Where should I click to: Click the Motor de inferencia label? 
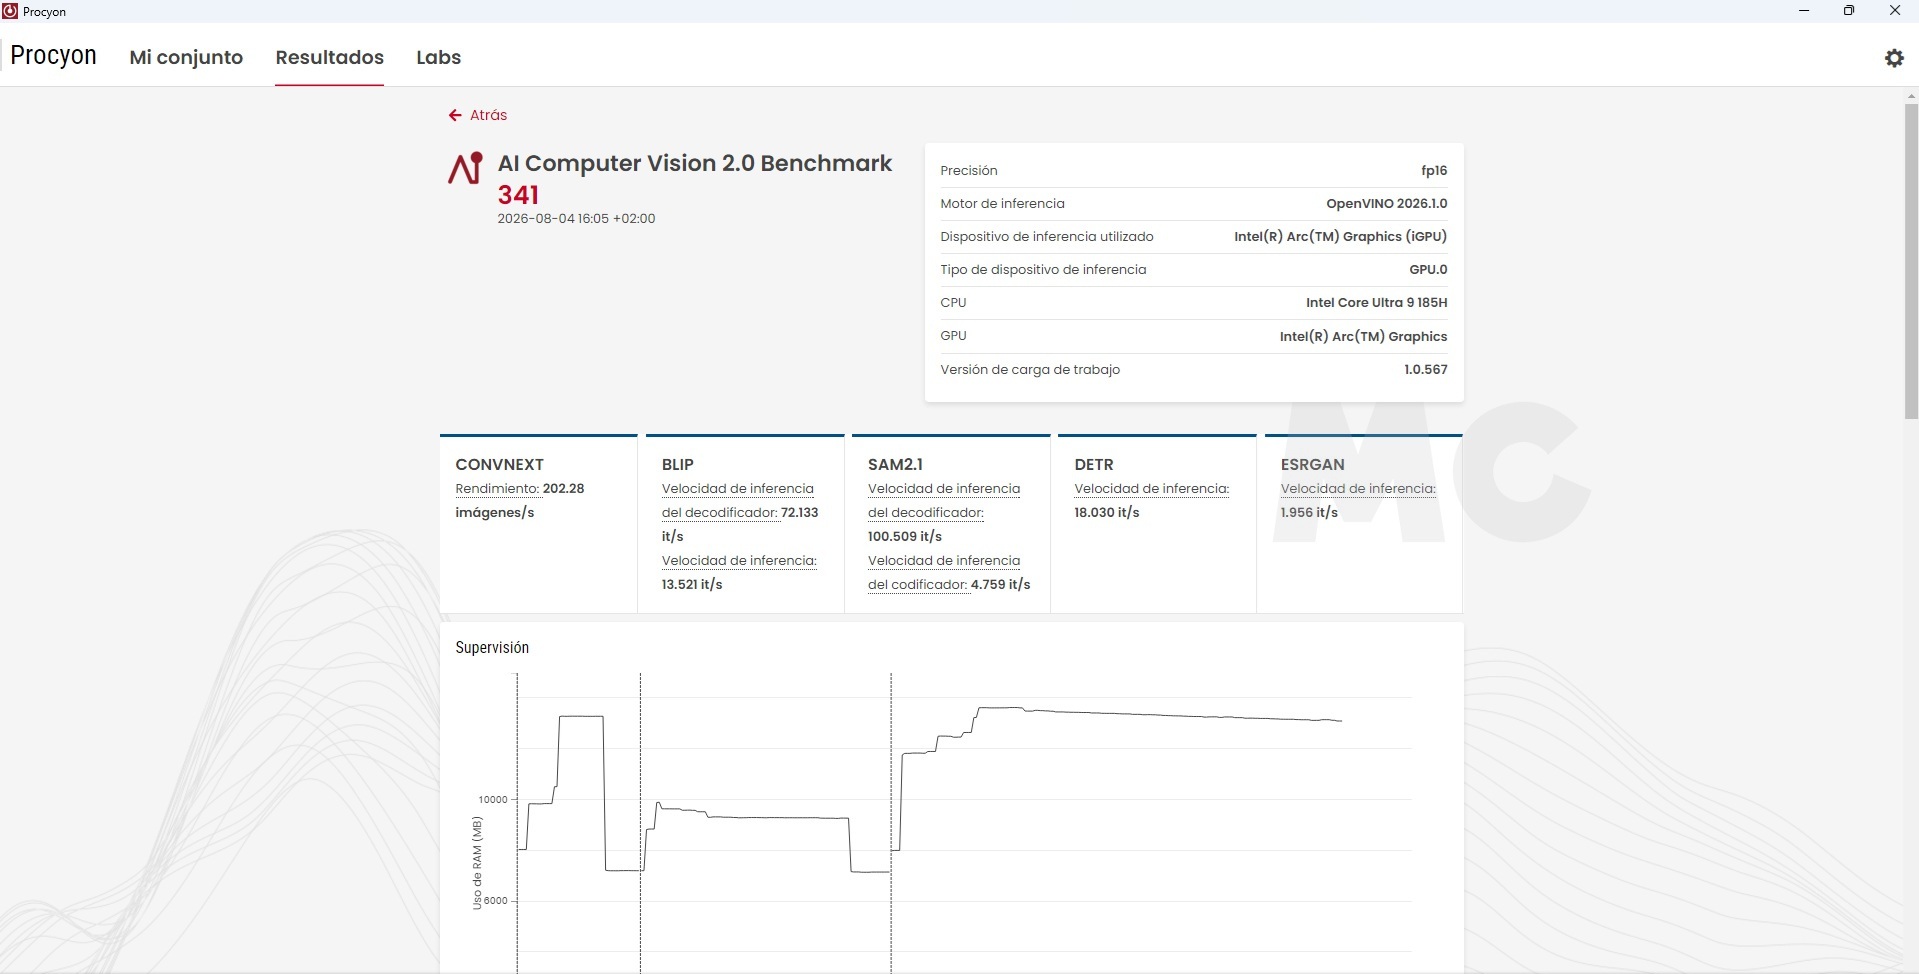click(1002, 204)
